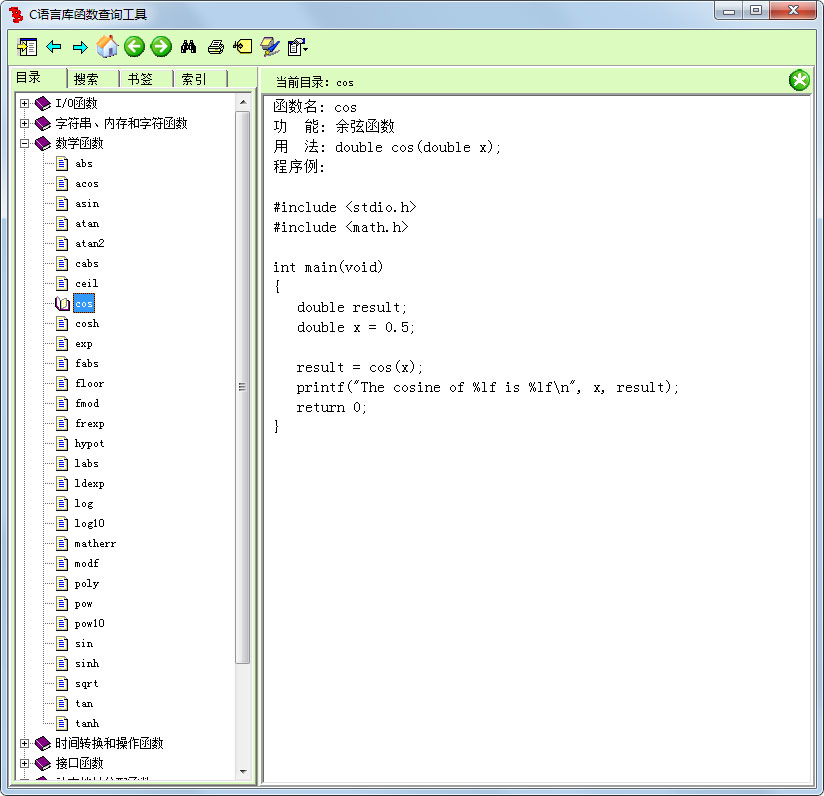Collapse the 数学函数 tree node
The width and height of the screenshot is (824, 796).
coord(24,143)
